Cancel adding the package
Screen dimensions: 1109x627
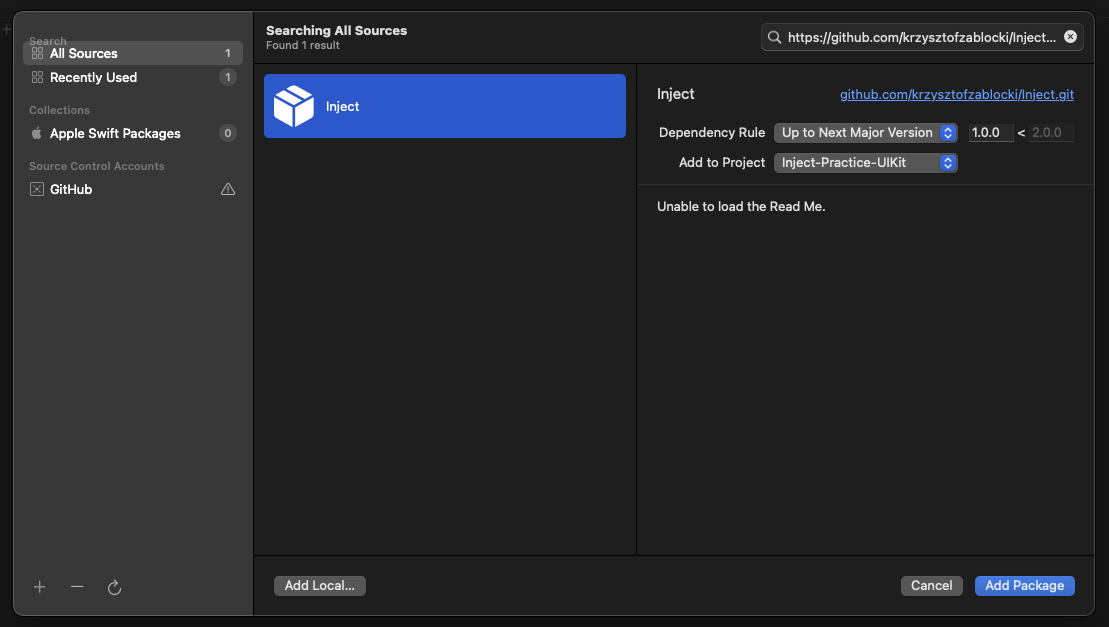tap(931, 585)
